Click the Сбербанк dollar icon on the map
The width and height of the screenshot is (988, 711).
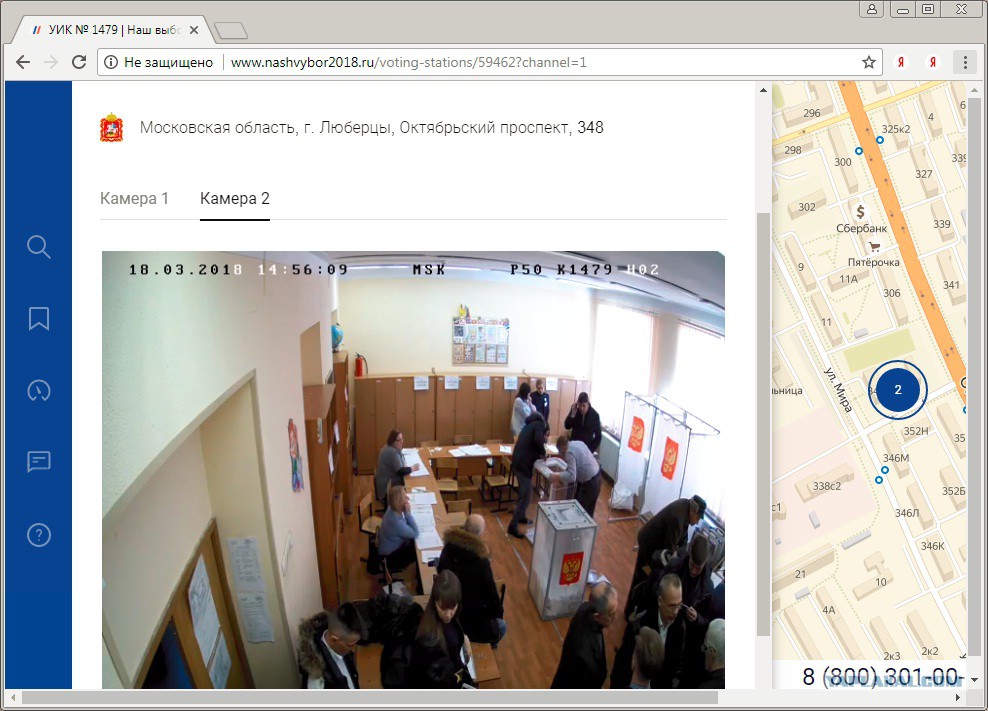pos(860,212)
